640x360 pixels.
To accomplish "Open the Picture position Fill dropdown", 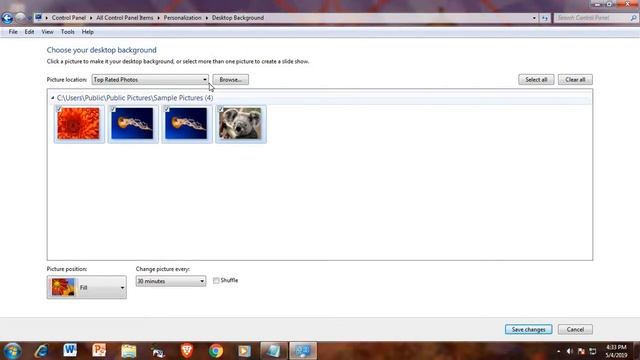I will point(87,287).
